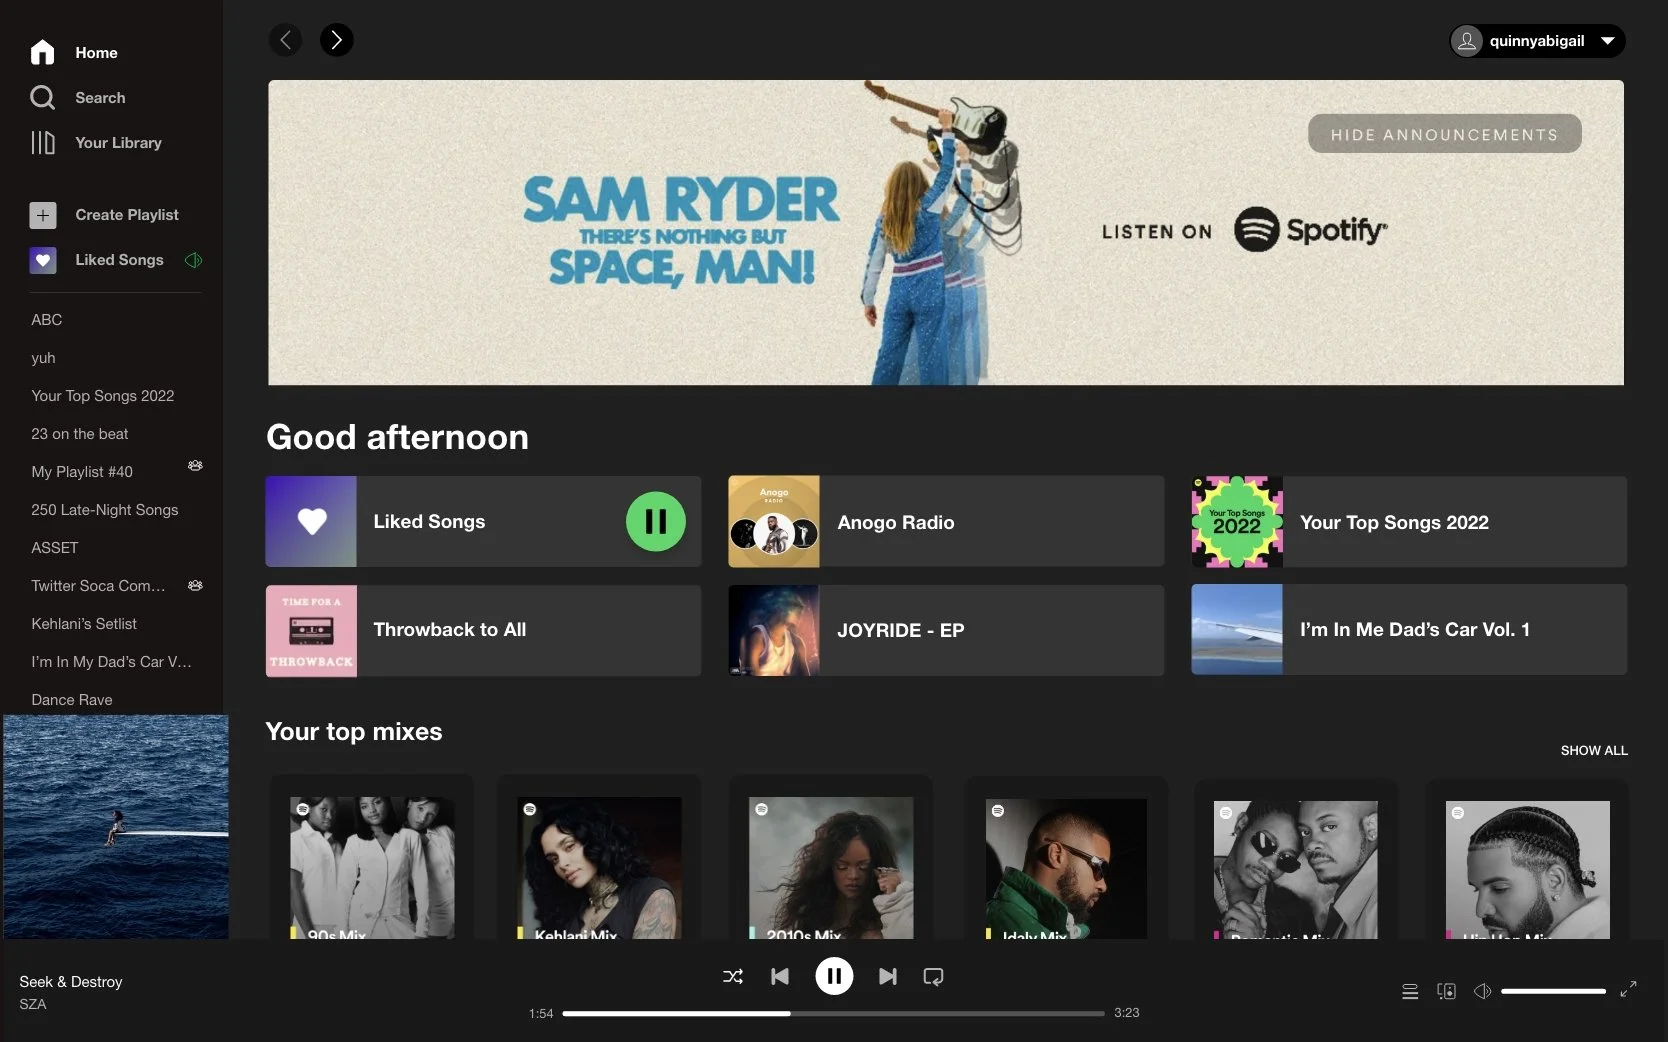The width and height of the screenshot is (1668, 1042).
Task: Mute the volume with speaker icon
Action: point(1482,991)
